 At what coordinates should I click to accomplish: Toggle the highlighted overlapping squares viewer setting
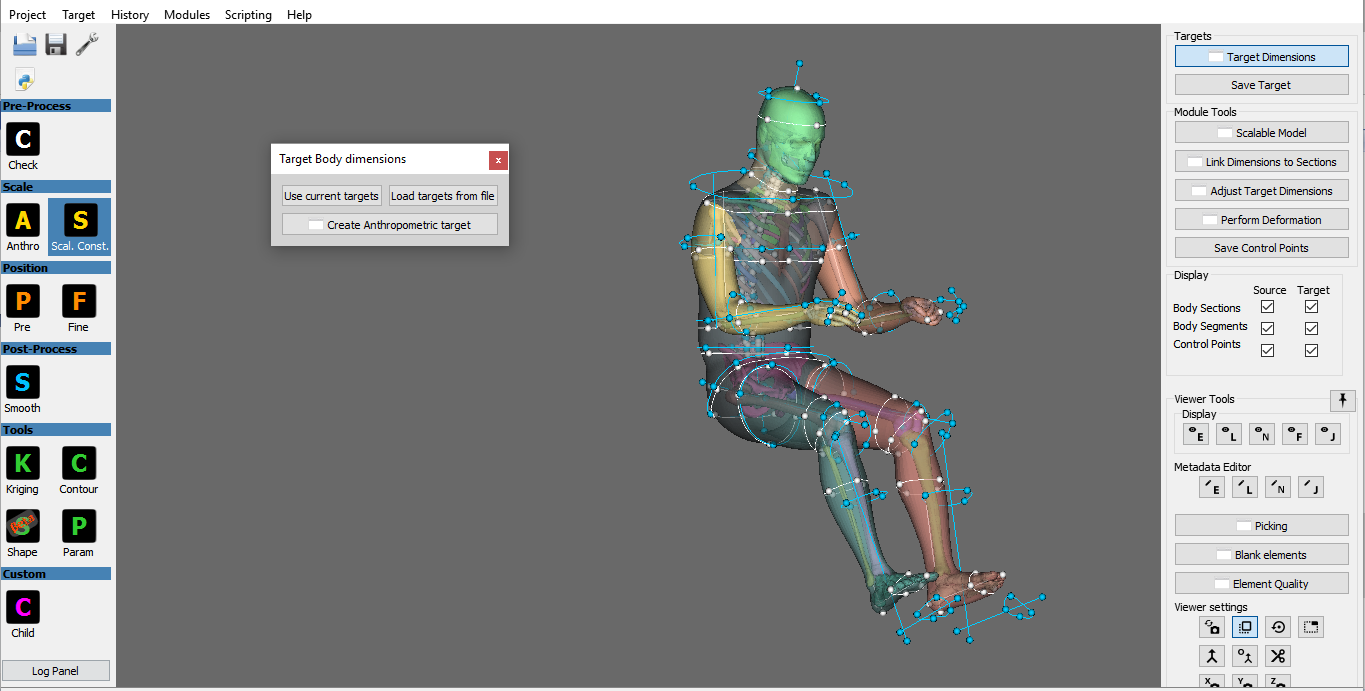coord(1245,627)
